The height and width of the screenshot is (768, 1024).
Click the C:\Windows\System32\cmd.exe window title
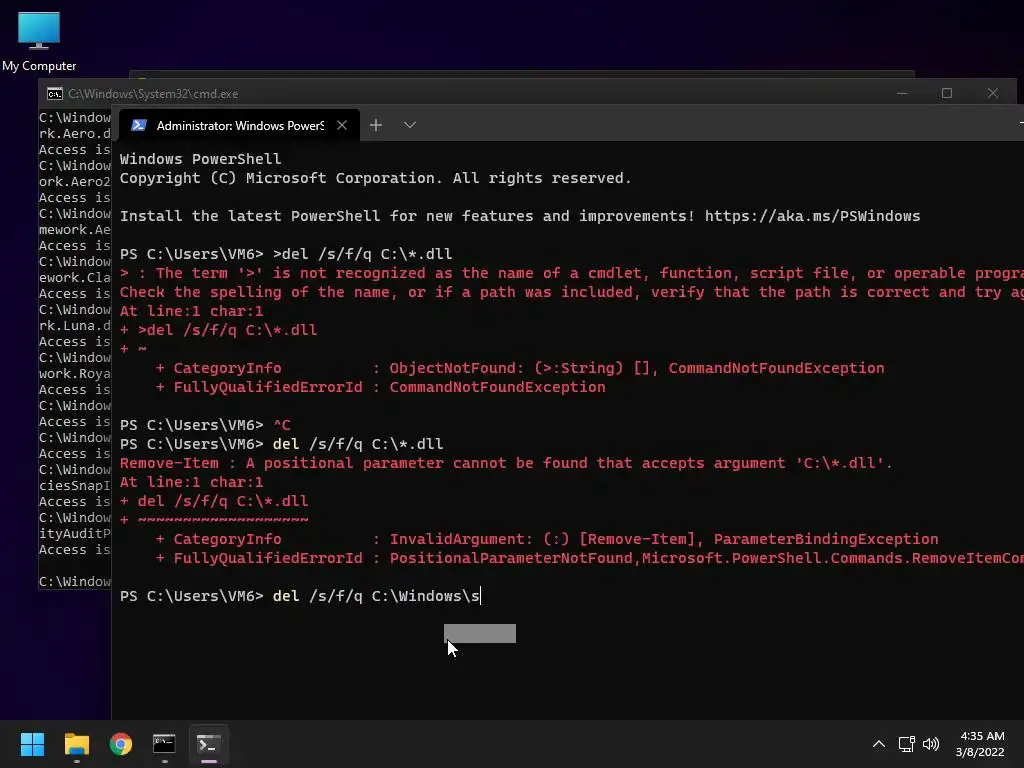(x=153, y=94)
